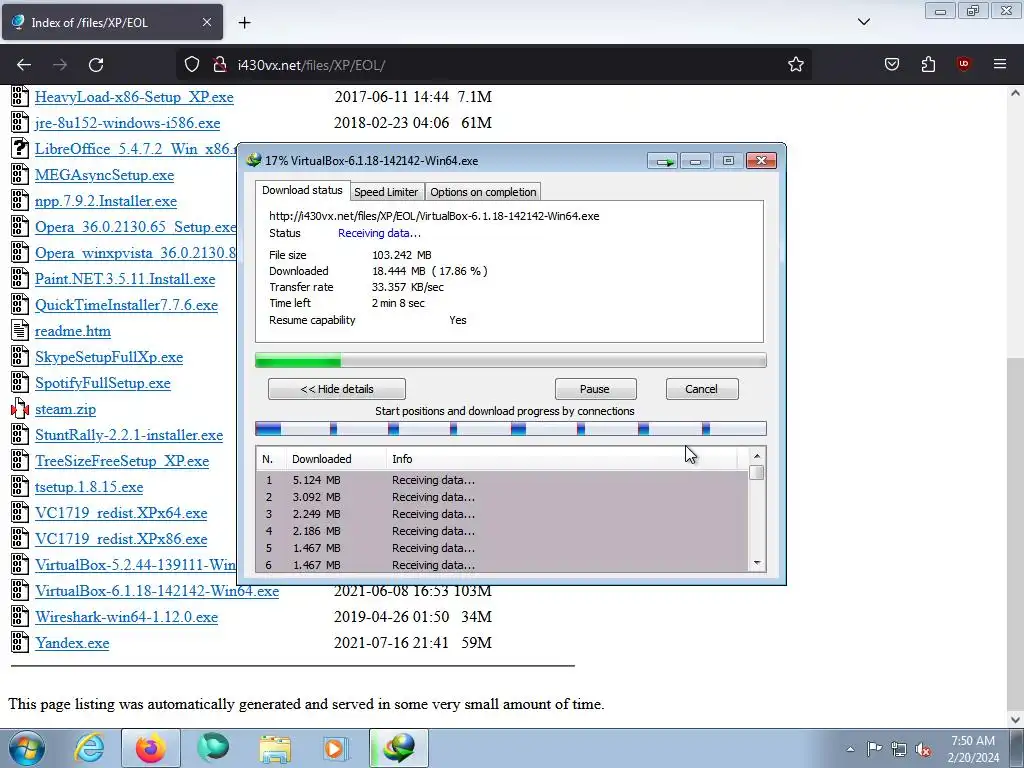
Task: Click the address bar URL i430vx.net/files/XP/EOL/
Action: tap(311, 65)
